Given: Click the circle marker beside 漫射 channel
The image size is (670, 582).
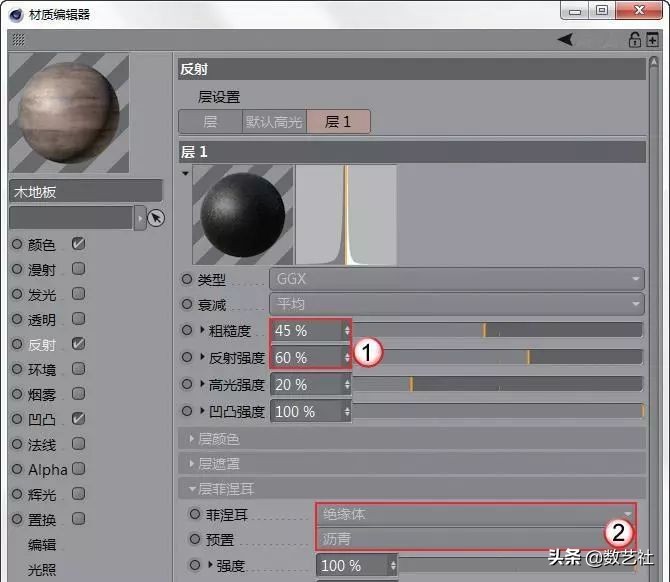Looking at the screenshot, I should click(17, 269).
